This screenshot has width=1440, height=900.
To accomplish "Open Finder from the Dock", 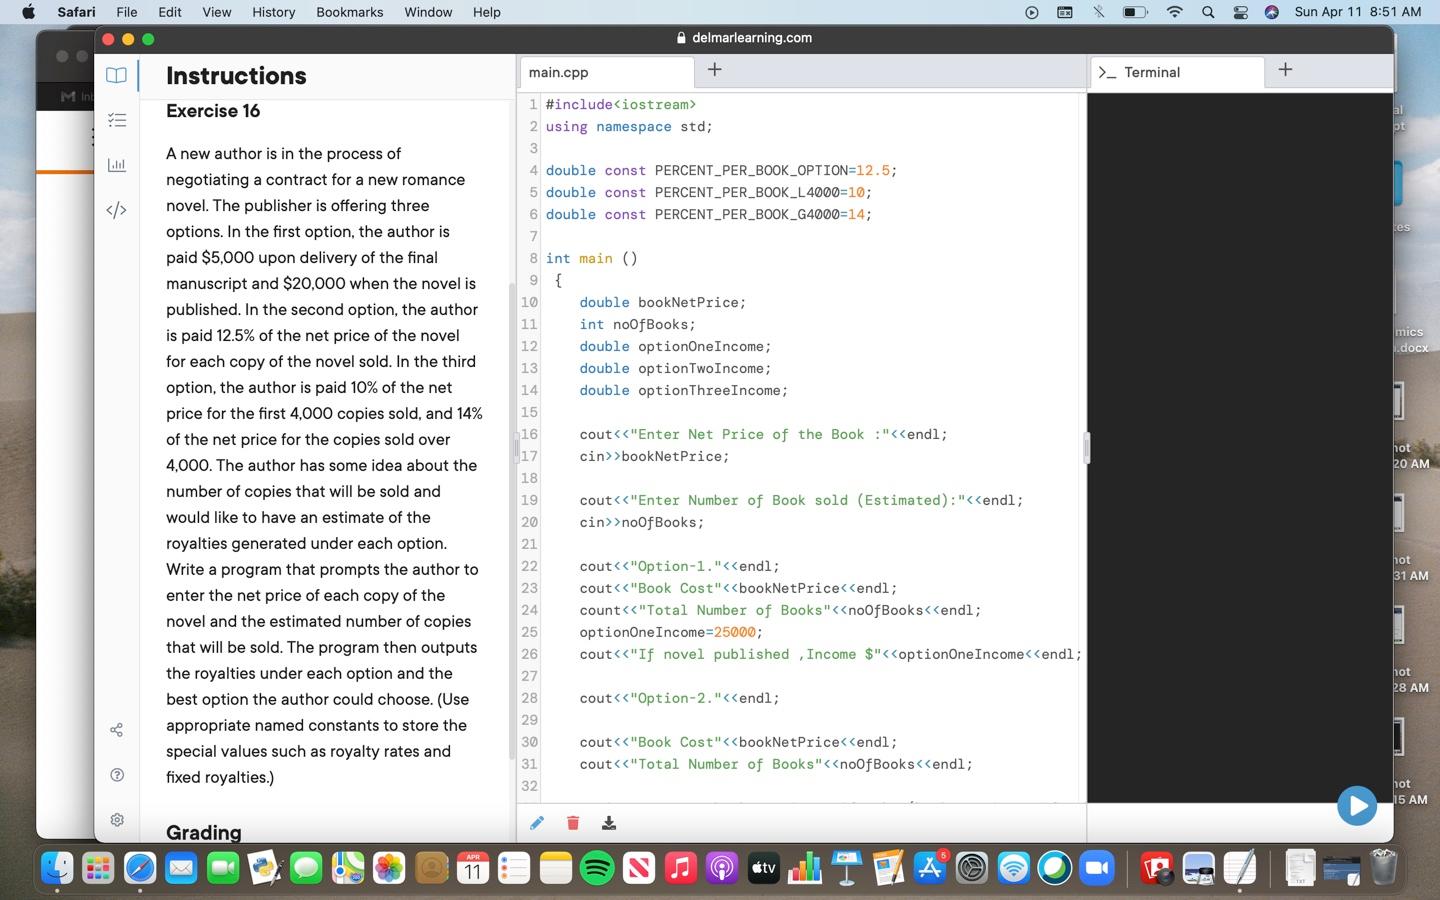I will [57, 868].
